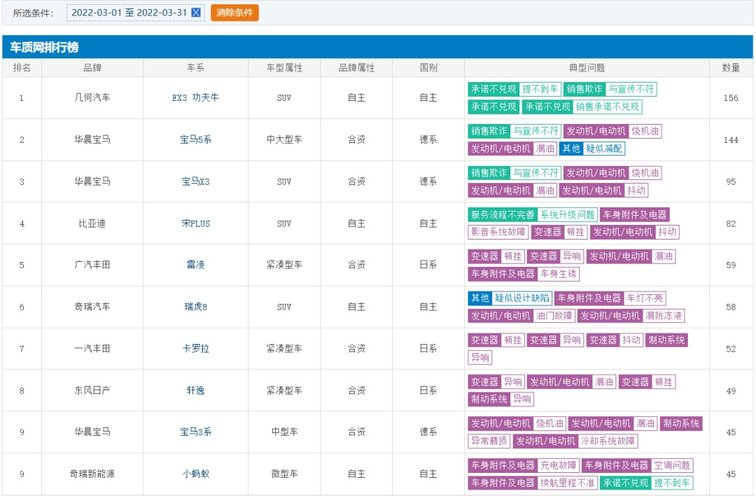Viewport: 756px width, 496px height.
Task: Click the 漏防冻液 tag for 瑞虎8
Action: click(x=664, y=316)
